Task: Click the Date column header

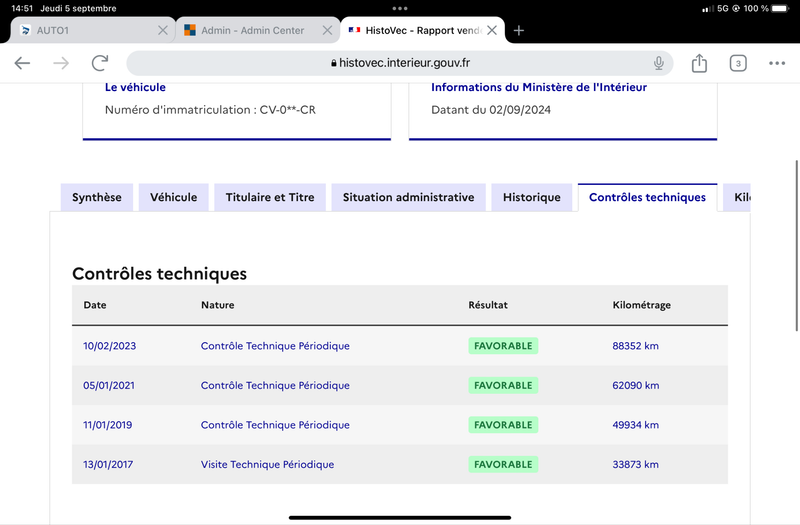Action: click(x=95, y=305)
